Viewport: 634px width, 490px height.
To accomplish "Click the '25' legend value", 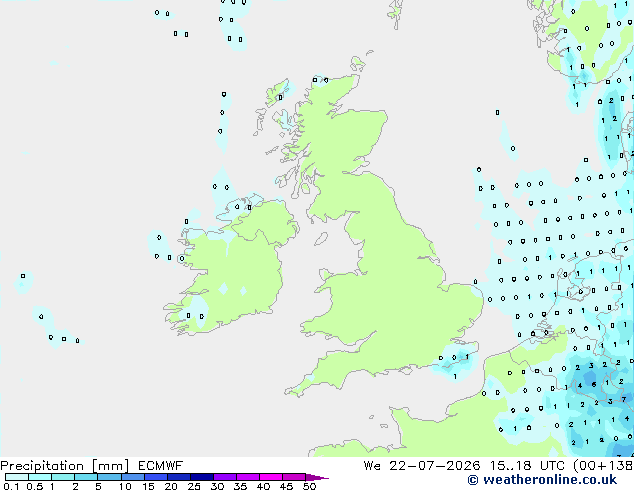I will coord(194,486).
